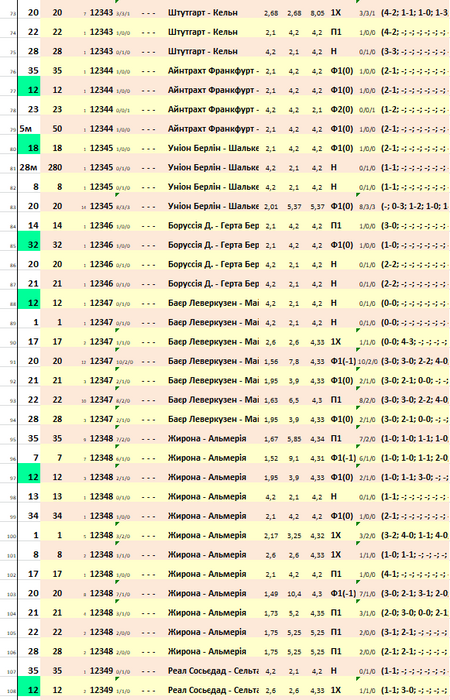The image size is (450, 700).
Task: Select row header 108
Action: tap(12, 691)
